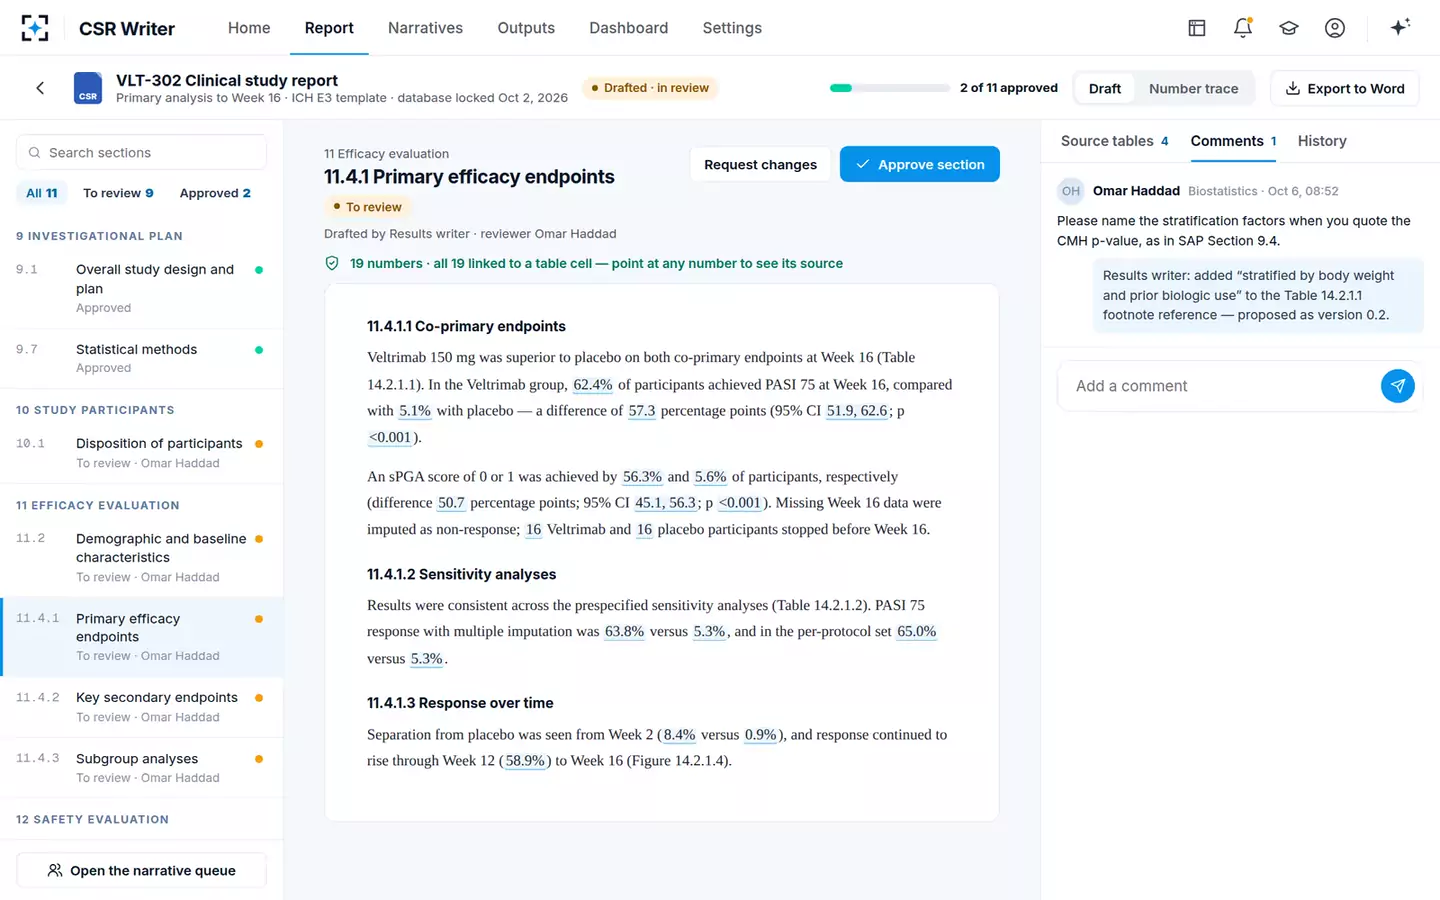
Task: Click the linked number 50.7
Action: click(451, 503)
